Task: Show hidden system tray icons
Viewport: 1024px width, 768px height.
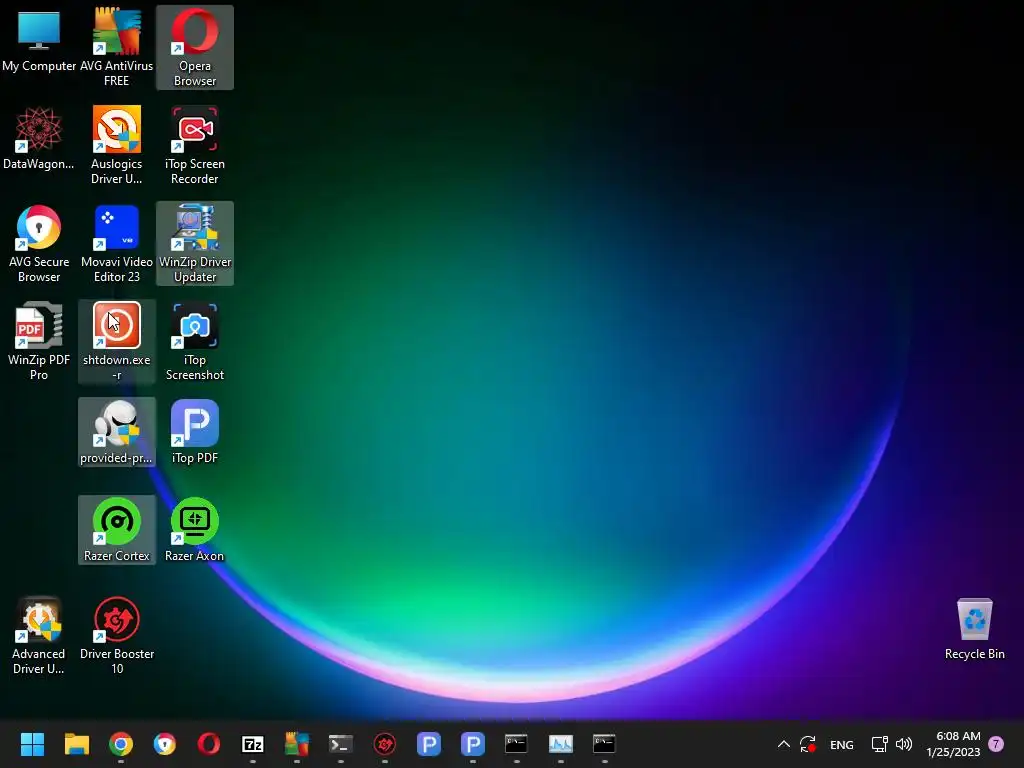Action: tap(784, 744)
